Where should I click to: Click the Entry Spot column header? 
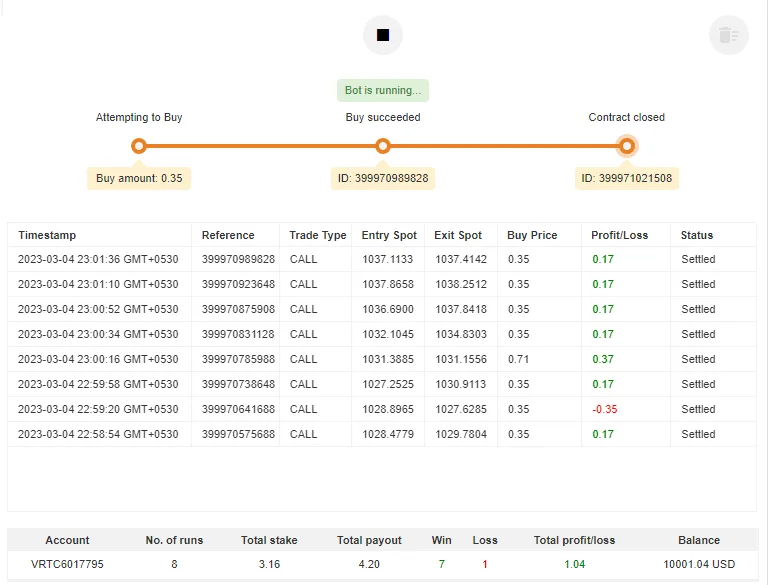(x=389, y=235)
